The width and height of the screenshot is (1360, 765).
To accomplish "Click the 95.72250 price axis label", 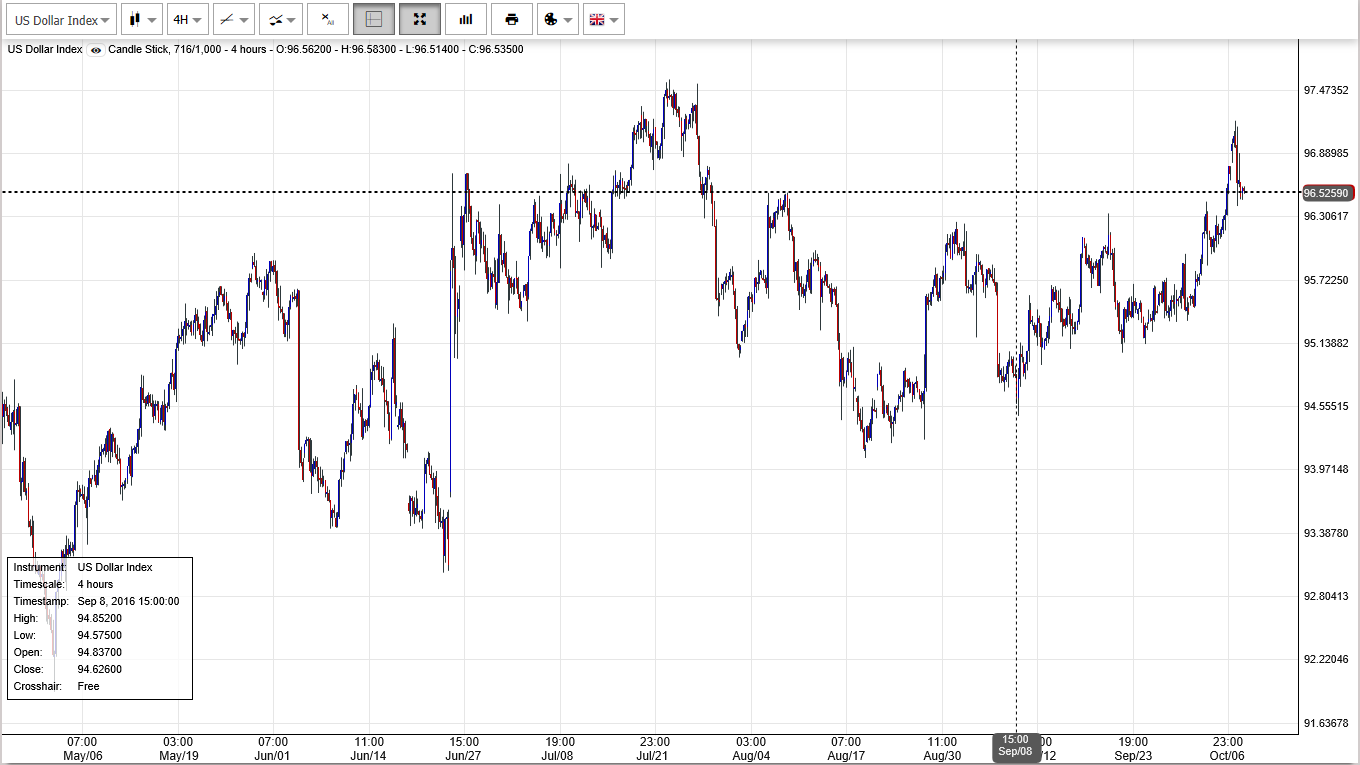I will pyautogui.click(x=1326, y=280).
